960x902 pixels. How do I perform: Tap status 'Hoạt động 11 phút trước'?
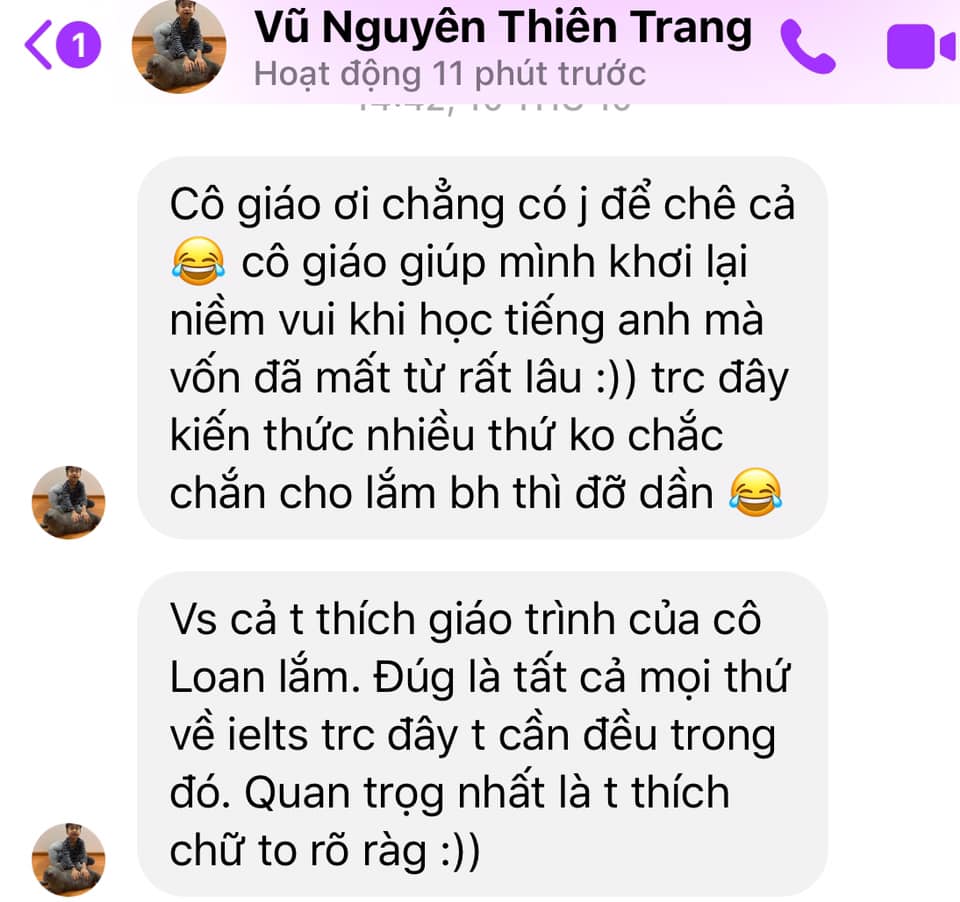[x=450, y=74]
